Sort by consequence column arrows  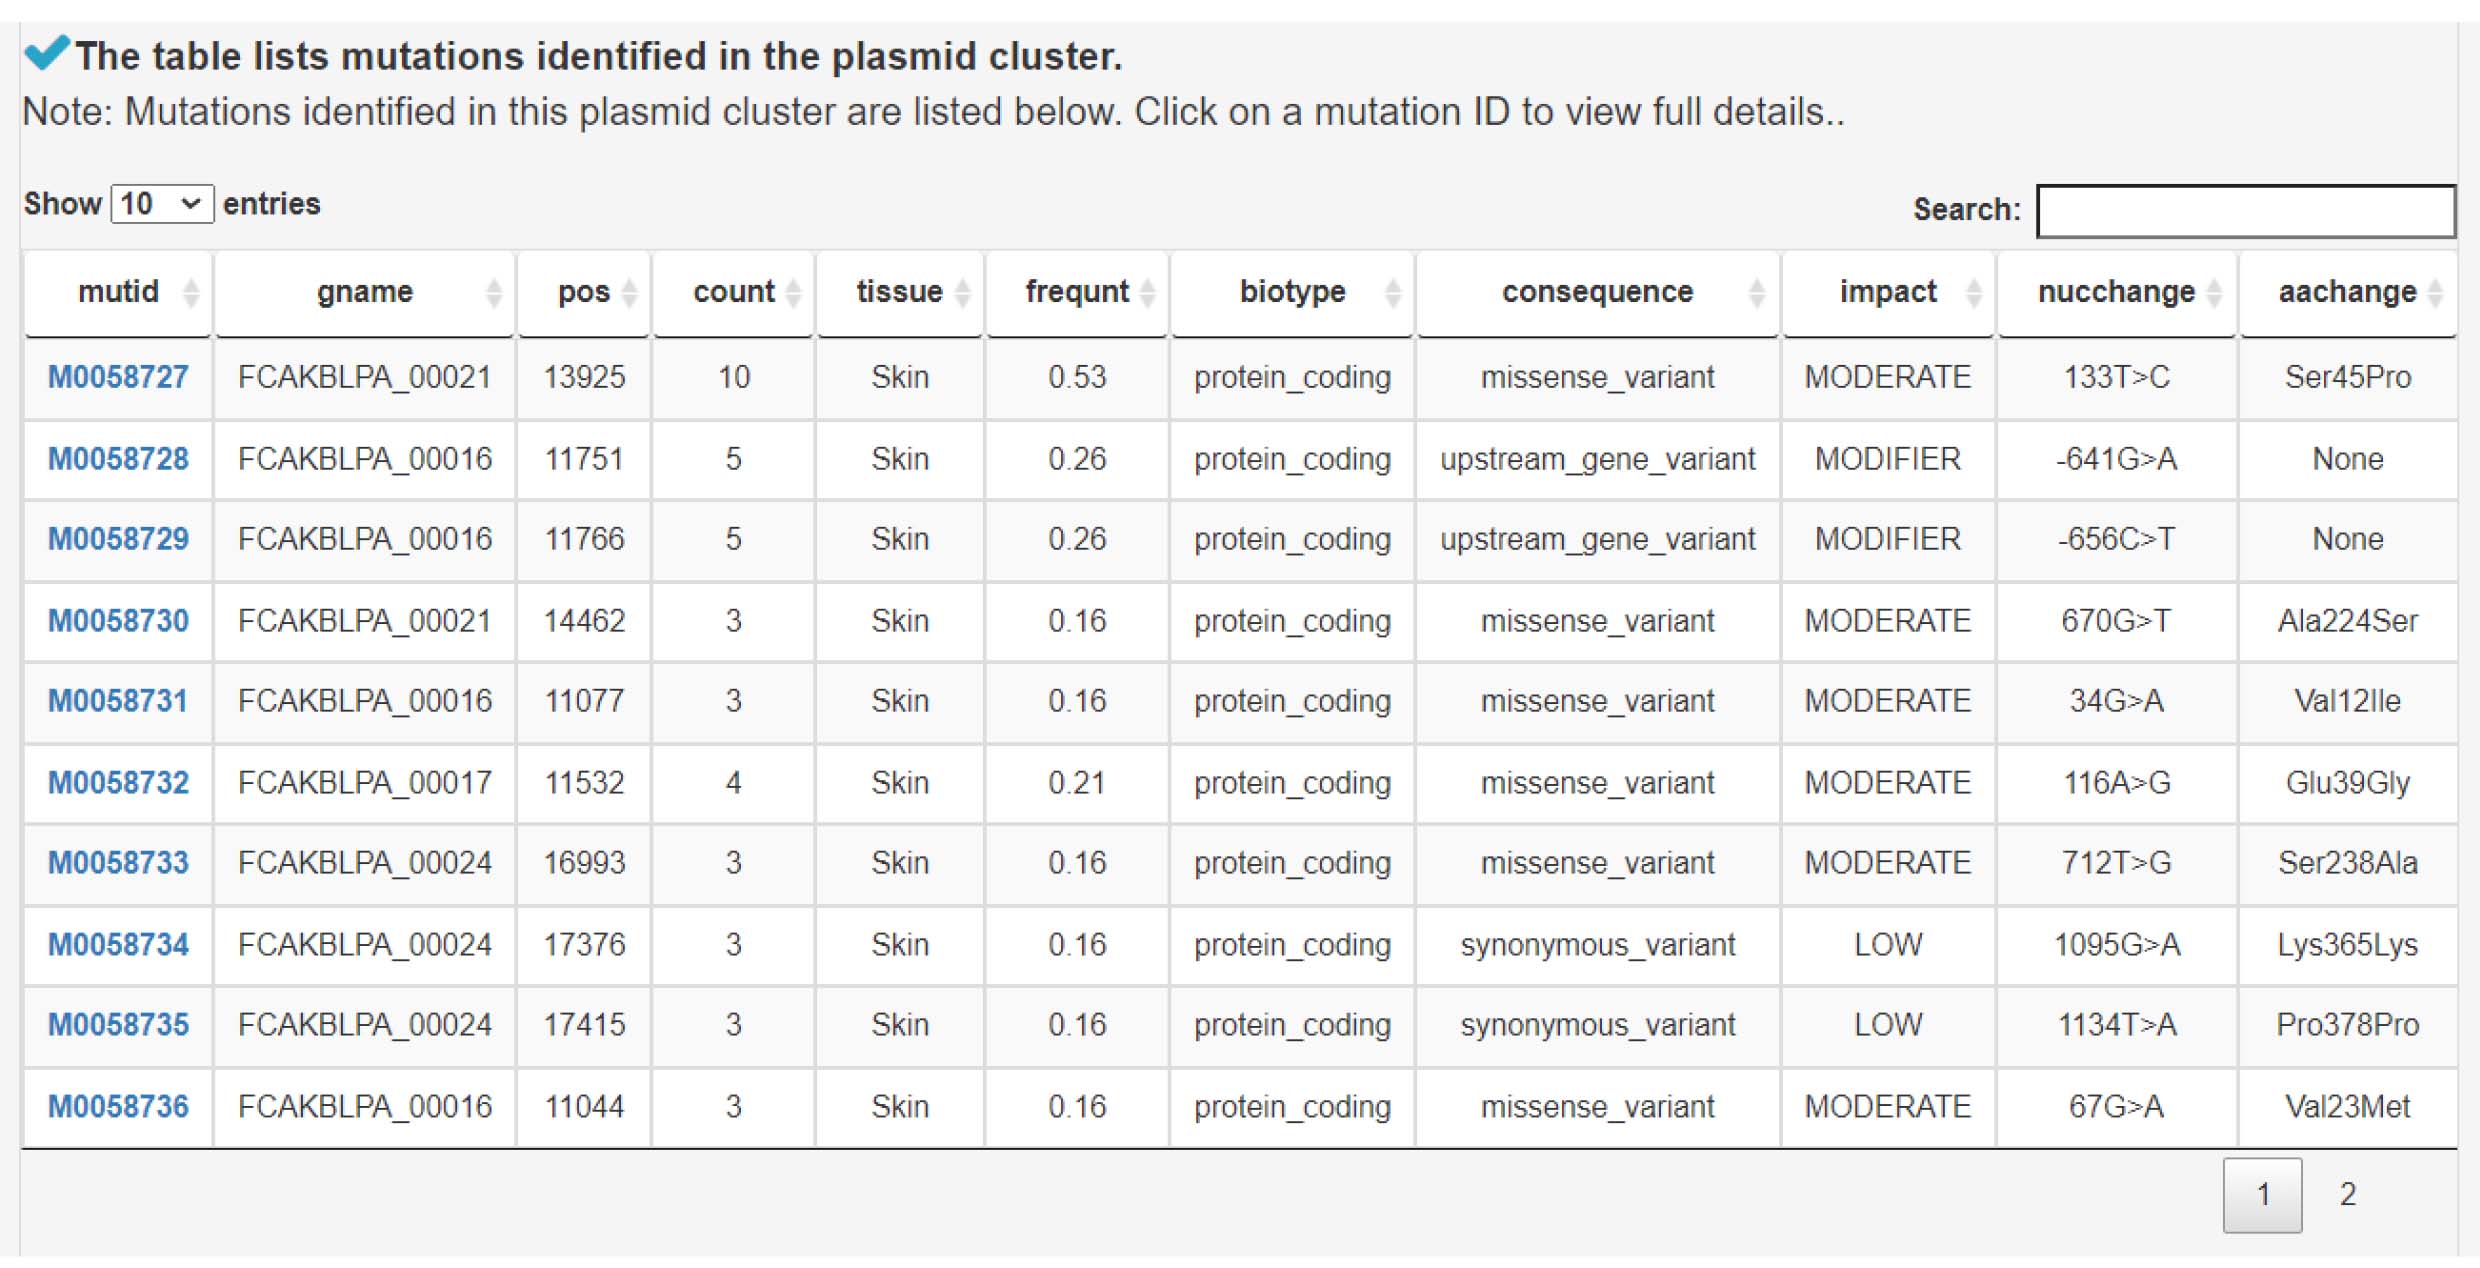coord(1756,293)
